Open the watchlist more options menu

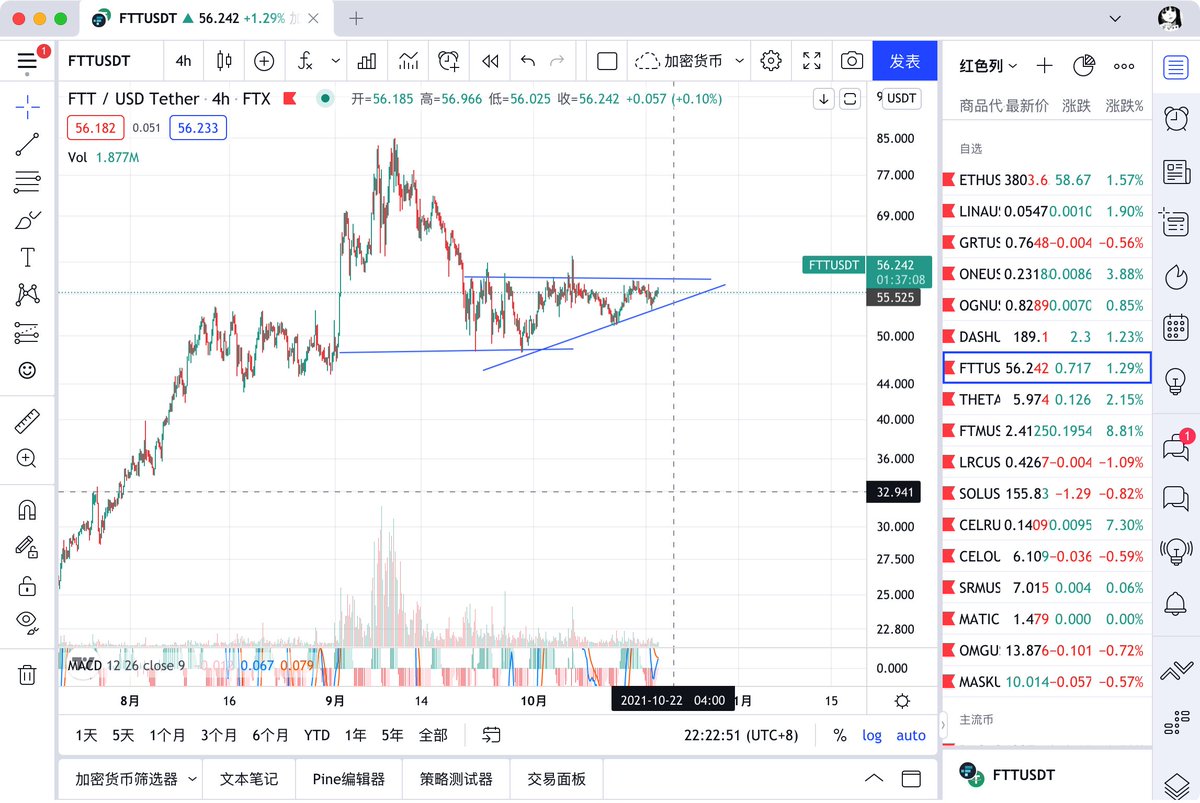1124,65
